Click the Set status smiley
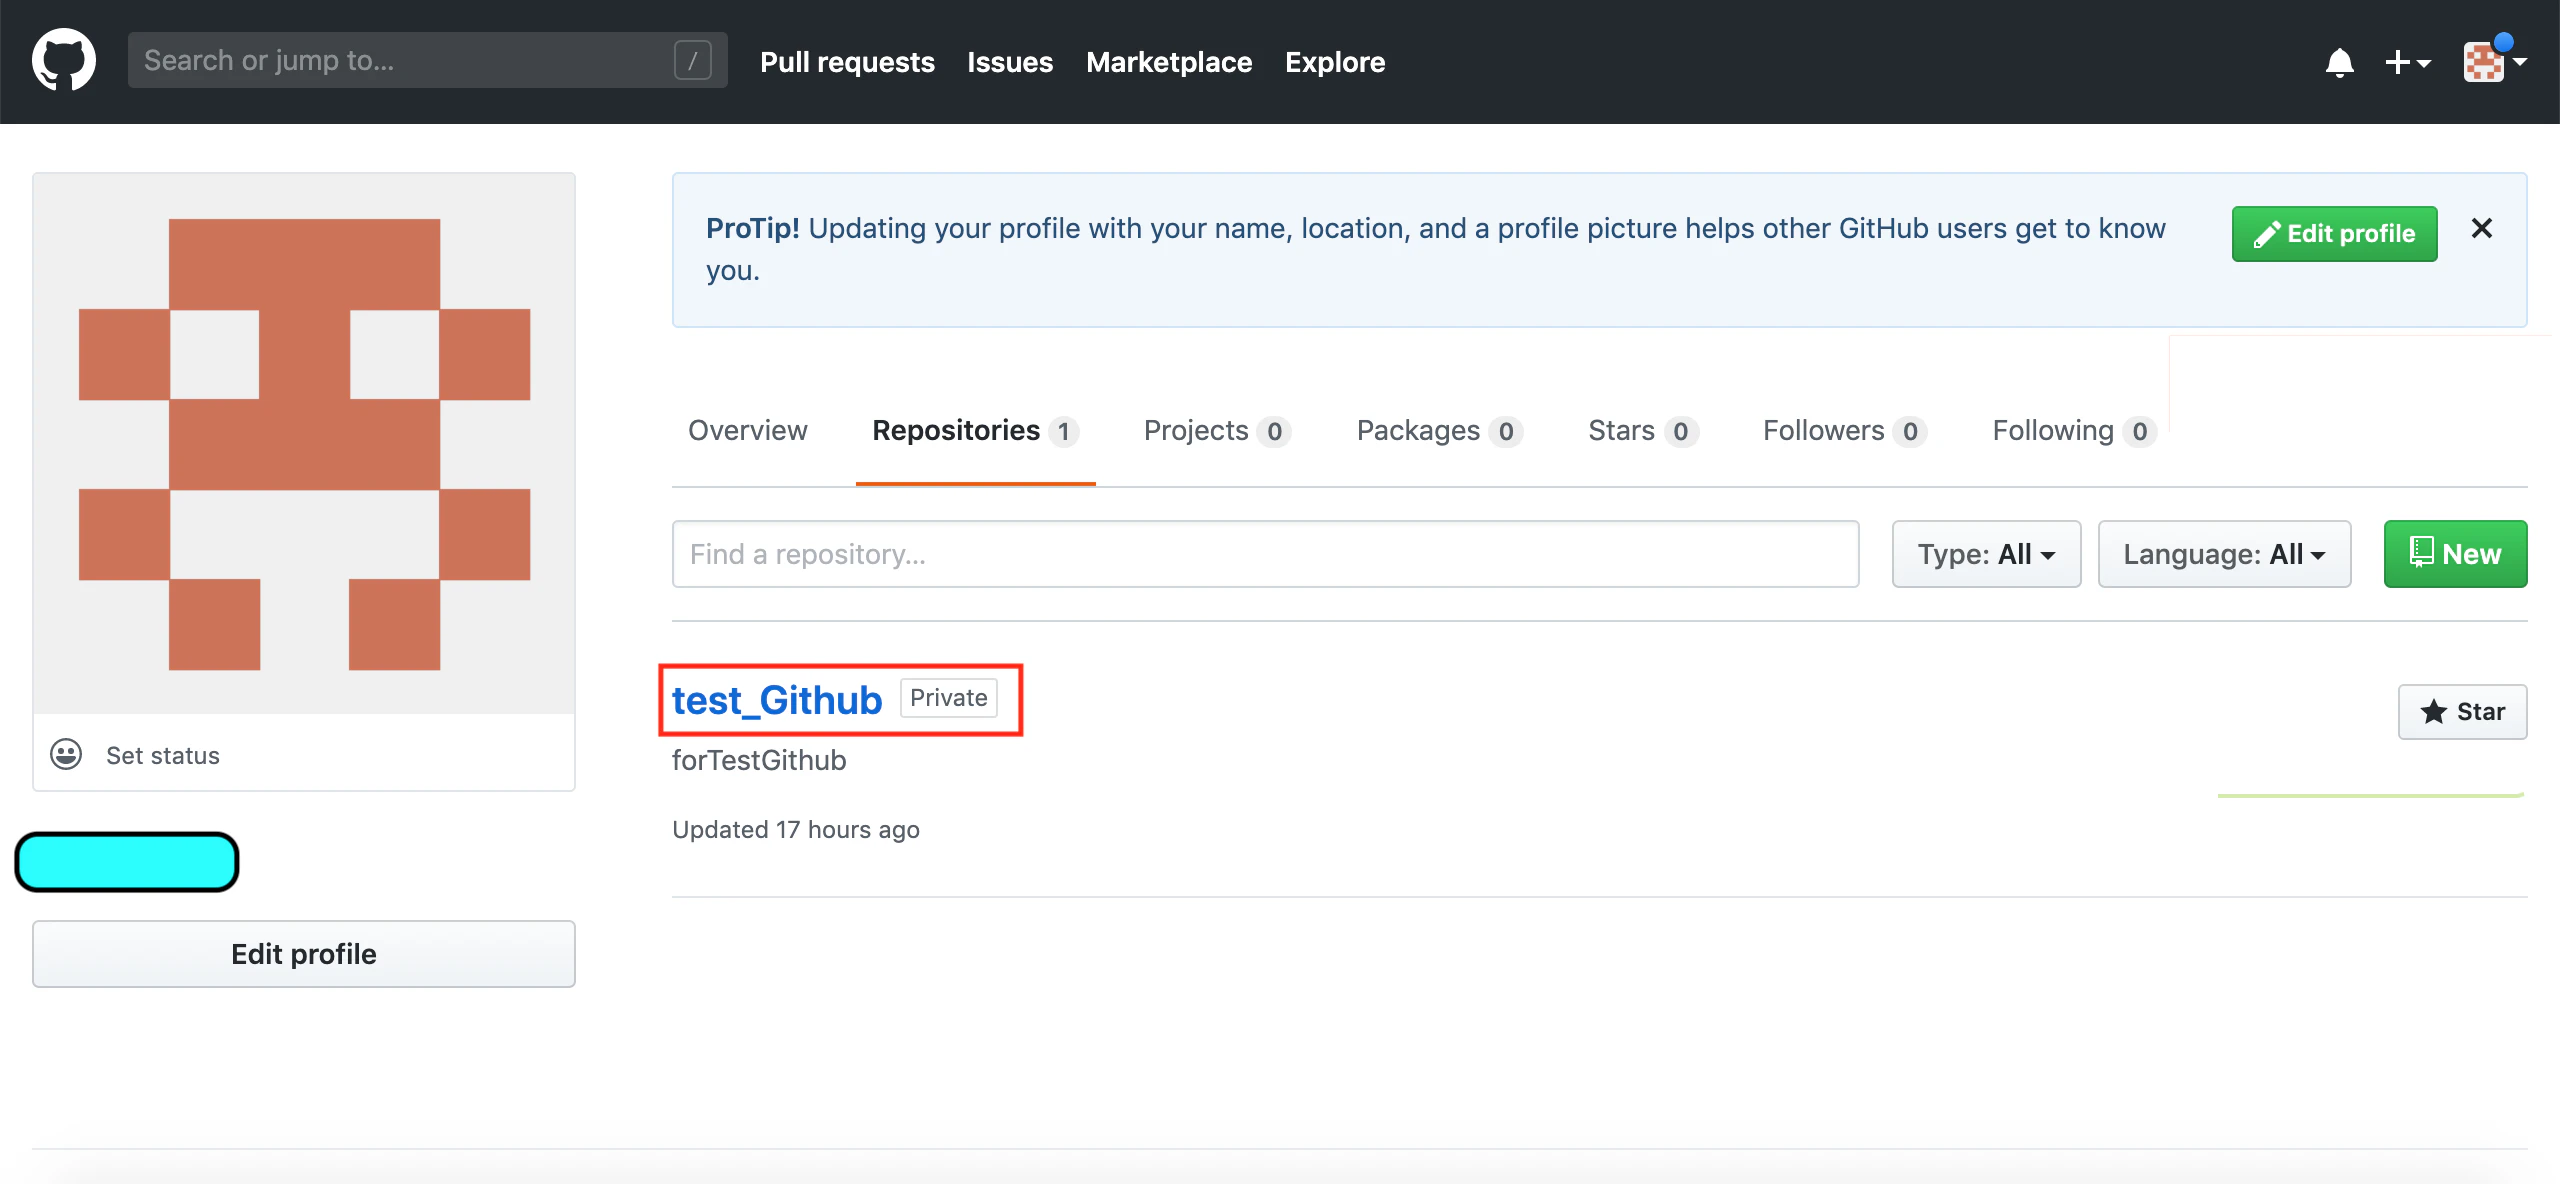 pyautogui.click(x=66, y=754)
